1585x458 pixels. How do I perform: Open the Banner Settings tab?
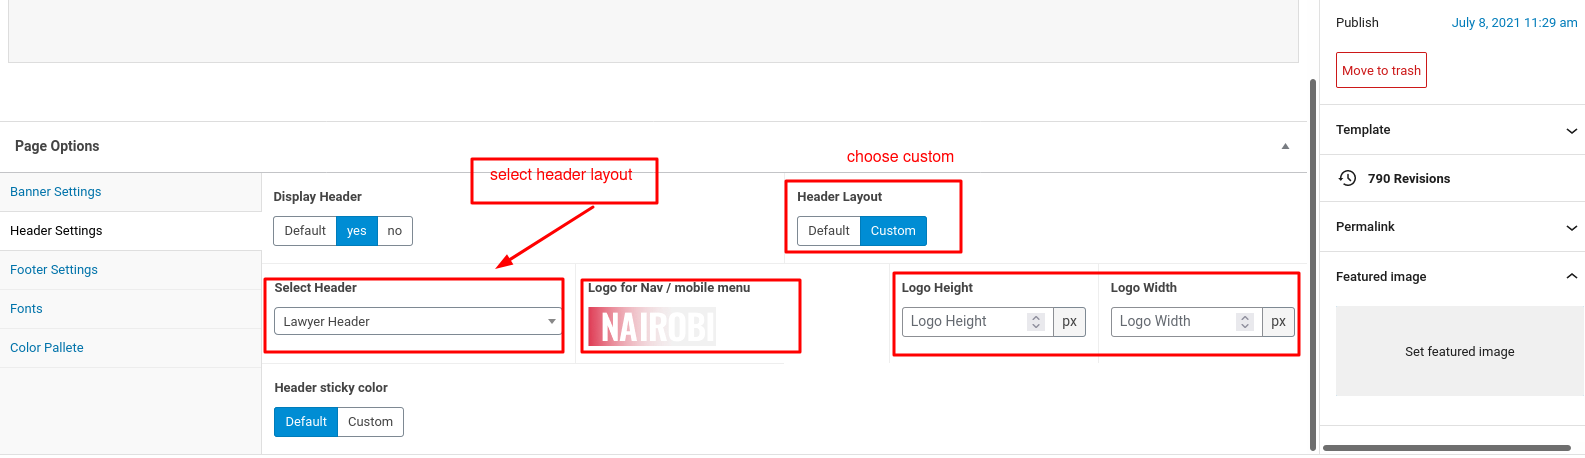click(x=56, y=192)
